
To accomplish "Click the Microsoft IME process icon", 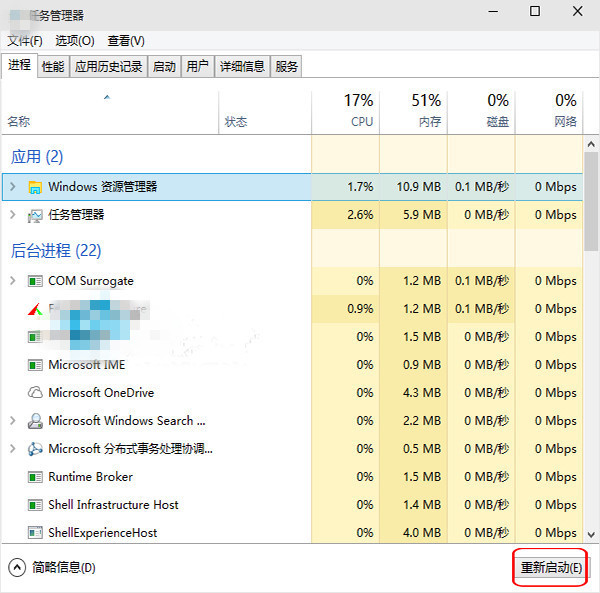I will [x=35, y=365].
